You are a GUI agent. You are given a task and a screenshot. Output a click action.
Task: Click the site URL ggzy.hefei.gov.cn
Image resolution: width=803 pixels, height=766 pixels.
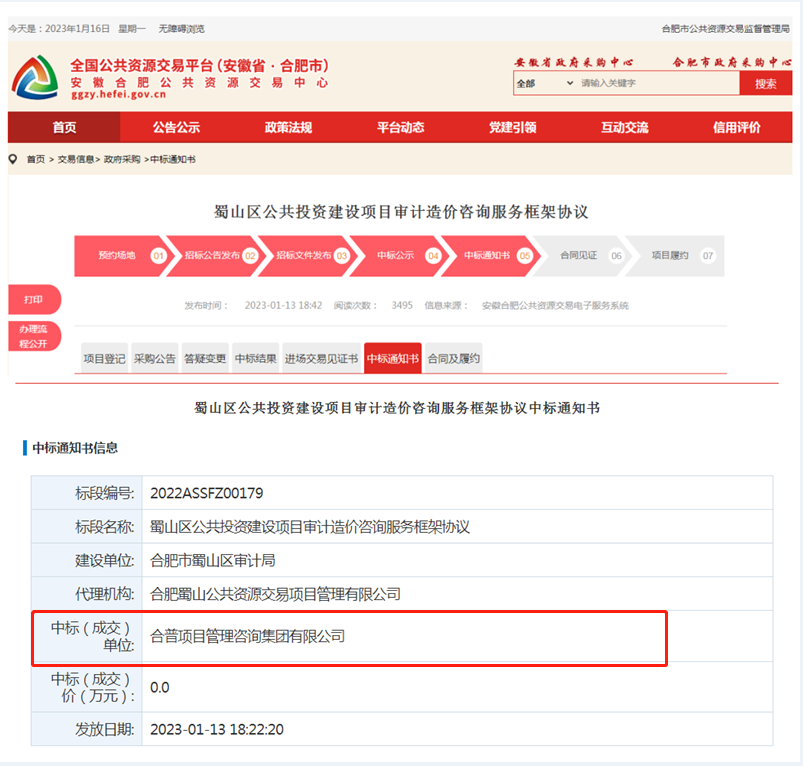[x=118, y=95]
